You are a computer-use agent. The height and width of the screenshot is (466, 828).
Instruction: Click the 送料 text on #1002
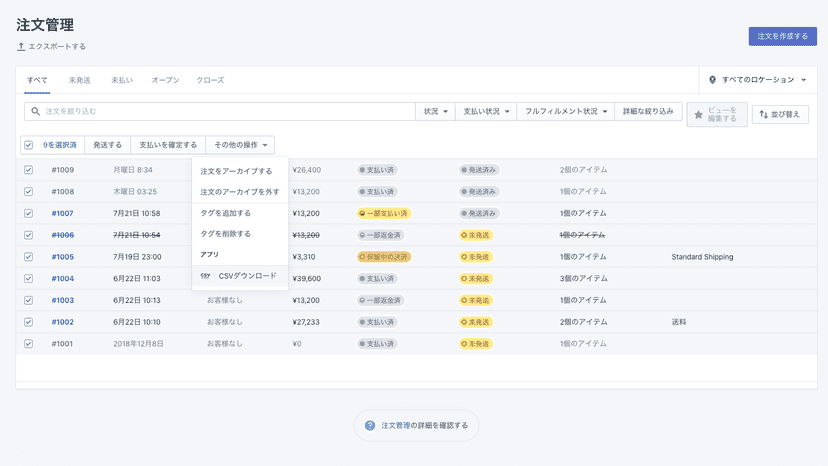679,322
